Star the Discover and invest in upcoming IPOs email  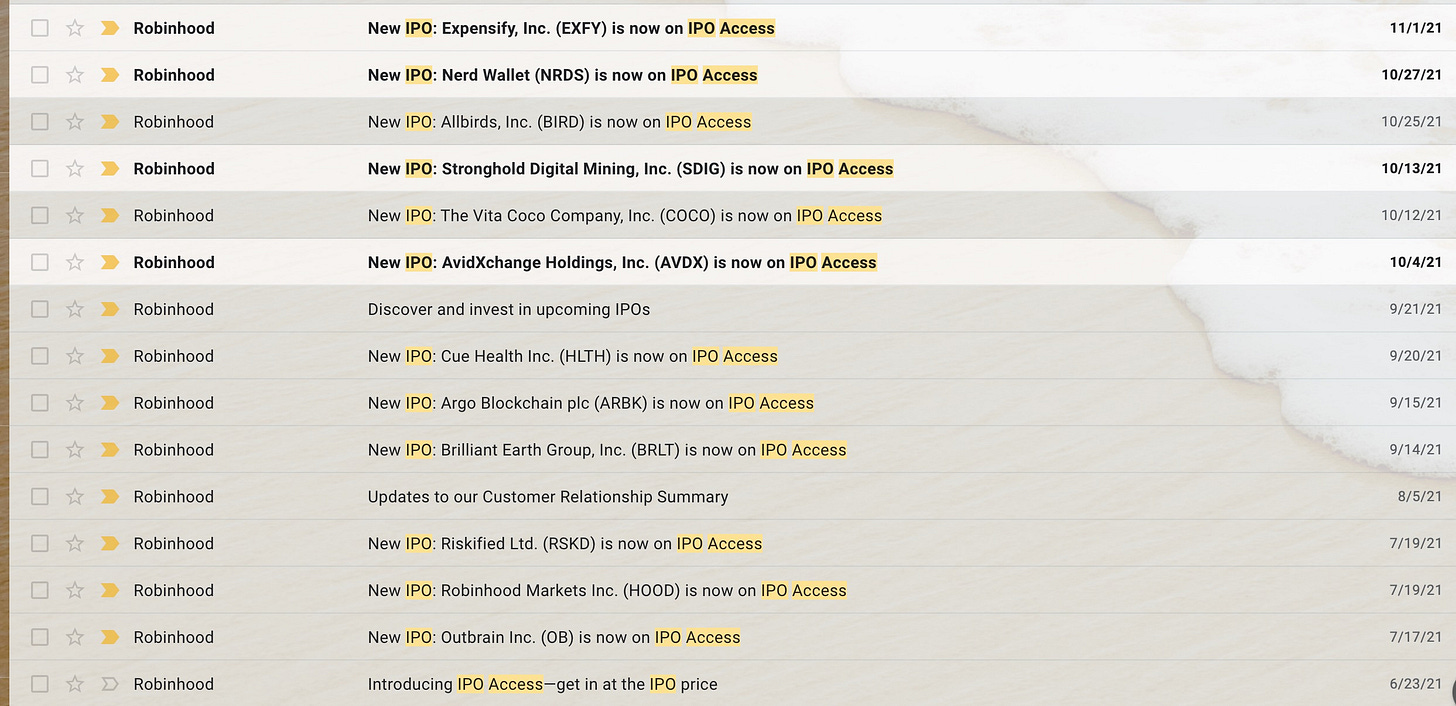pyautogui.click(x=75, y=309)
